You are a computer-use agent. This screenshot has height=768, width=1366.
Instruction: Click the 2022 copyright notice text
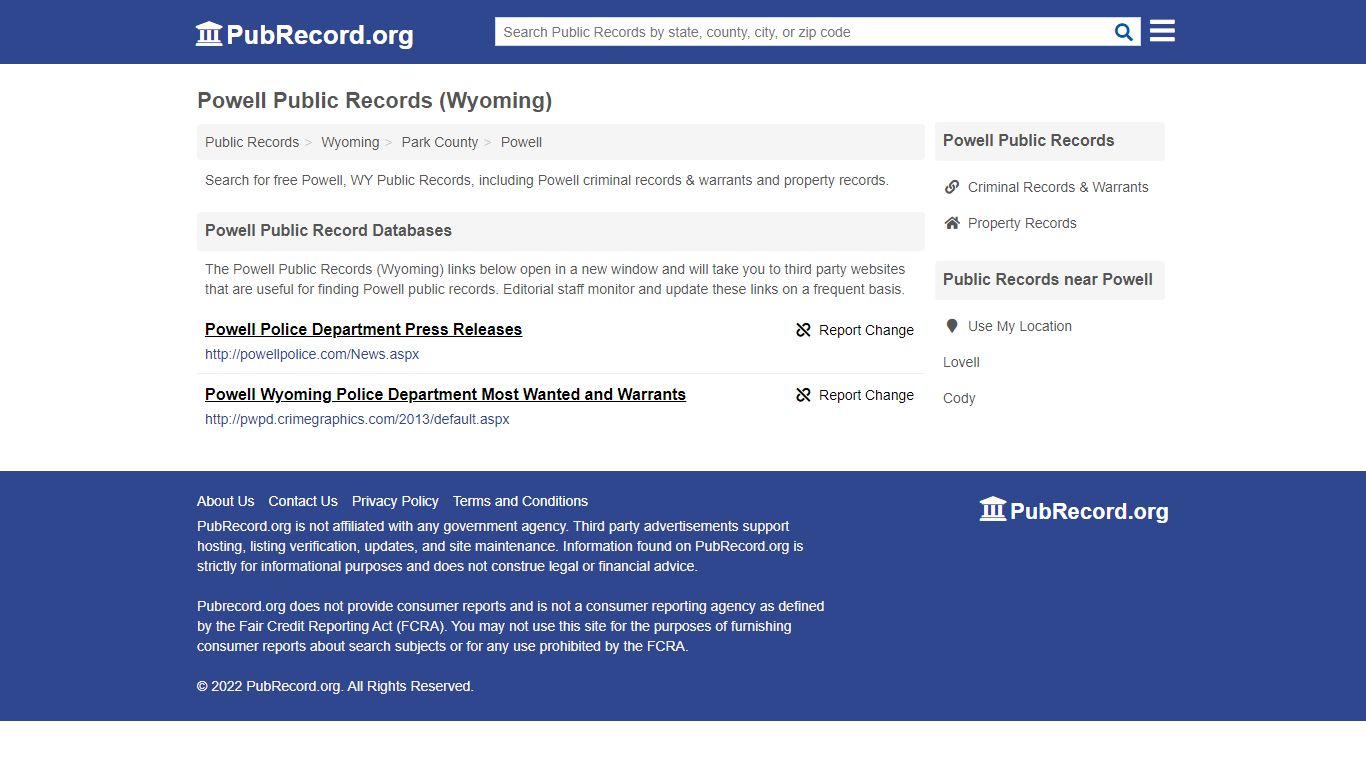335,686
